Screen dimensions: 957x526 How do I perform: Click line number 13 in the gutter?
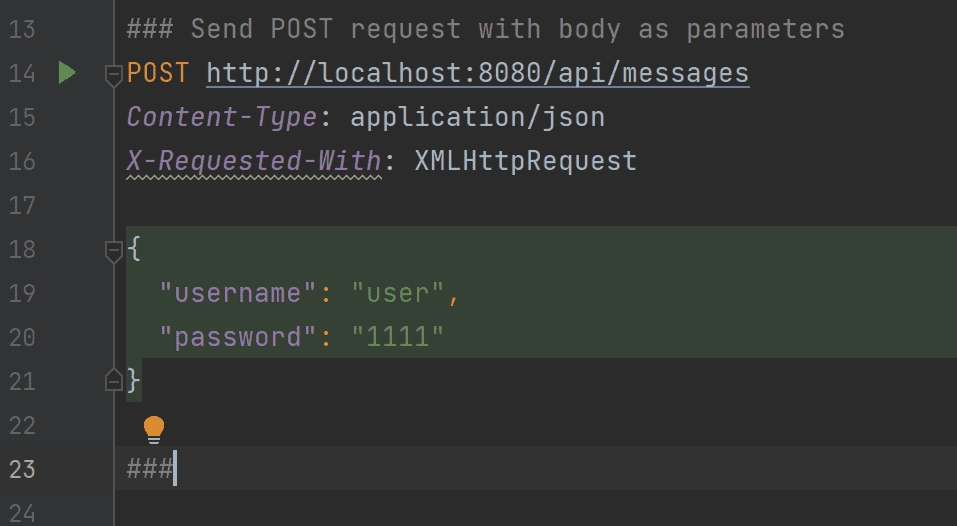pos(23,29)
